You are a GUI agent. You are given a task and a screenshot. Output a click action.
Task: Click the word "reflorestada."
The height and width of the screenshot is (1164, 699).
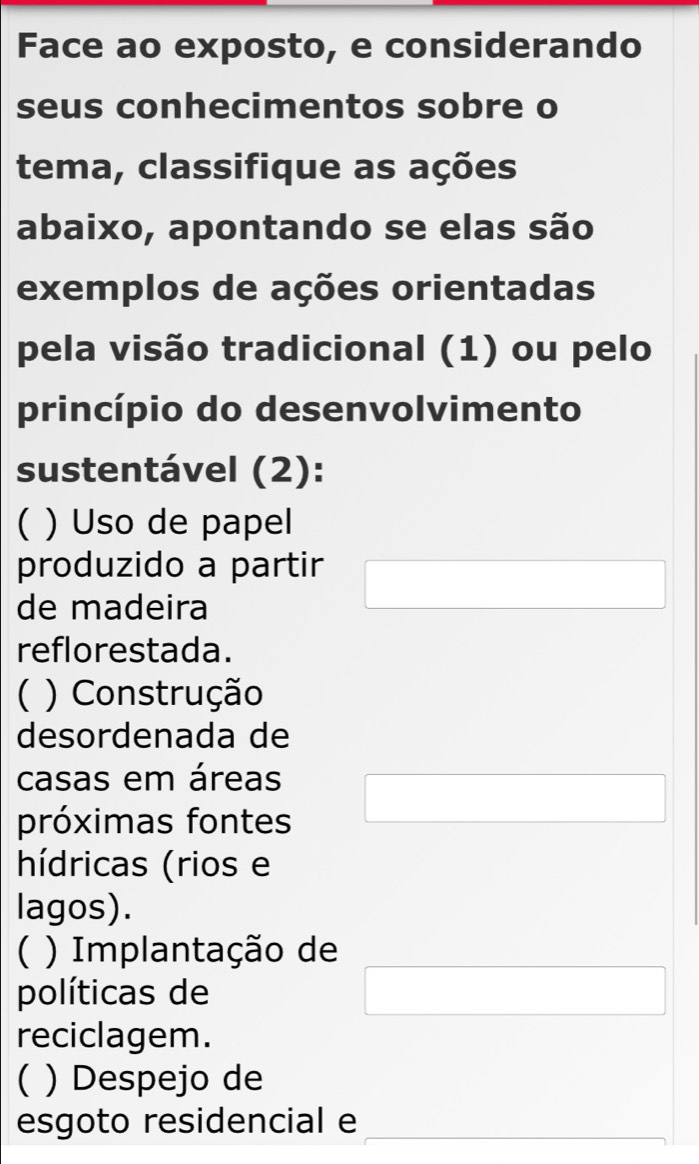point(125,650)
